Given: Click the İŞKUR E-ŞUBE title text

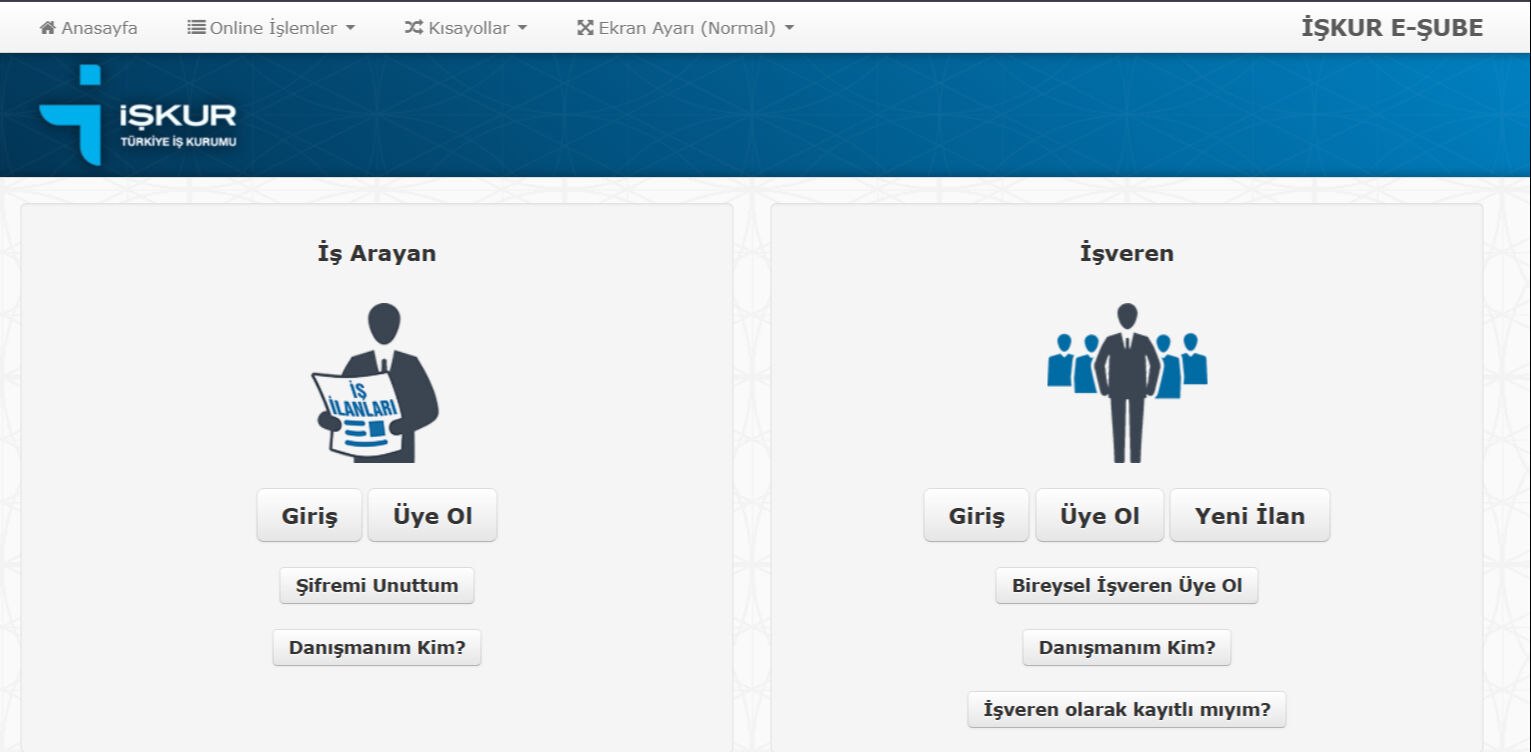Looking at the screenshot, I should point(1391,28).
